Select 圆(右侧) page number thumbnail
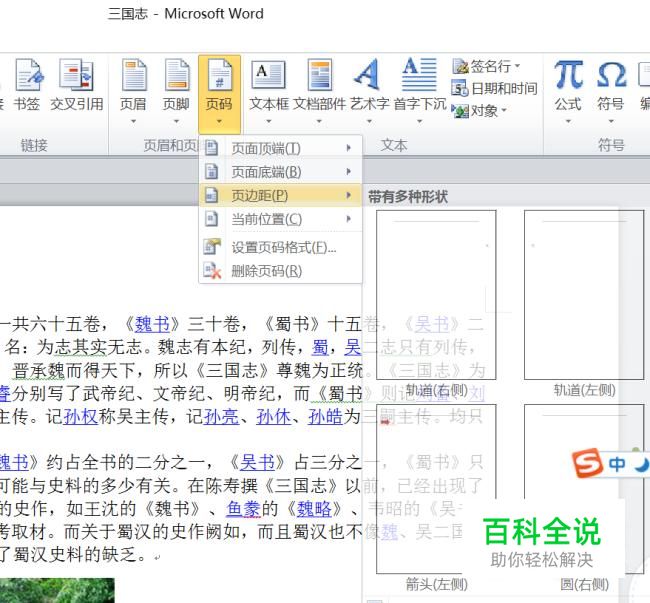Screen dimensions: 650x603 click(x=584, y=489)
